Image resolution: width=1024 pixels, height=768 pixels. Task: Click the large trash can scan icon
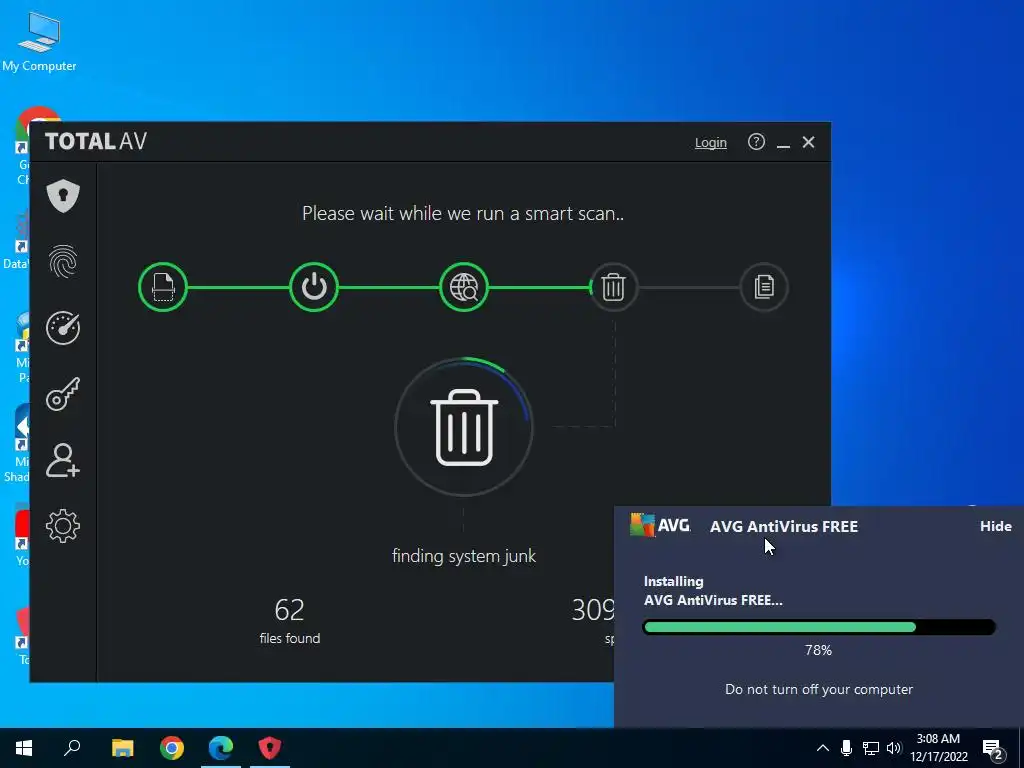464,427
